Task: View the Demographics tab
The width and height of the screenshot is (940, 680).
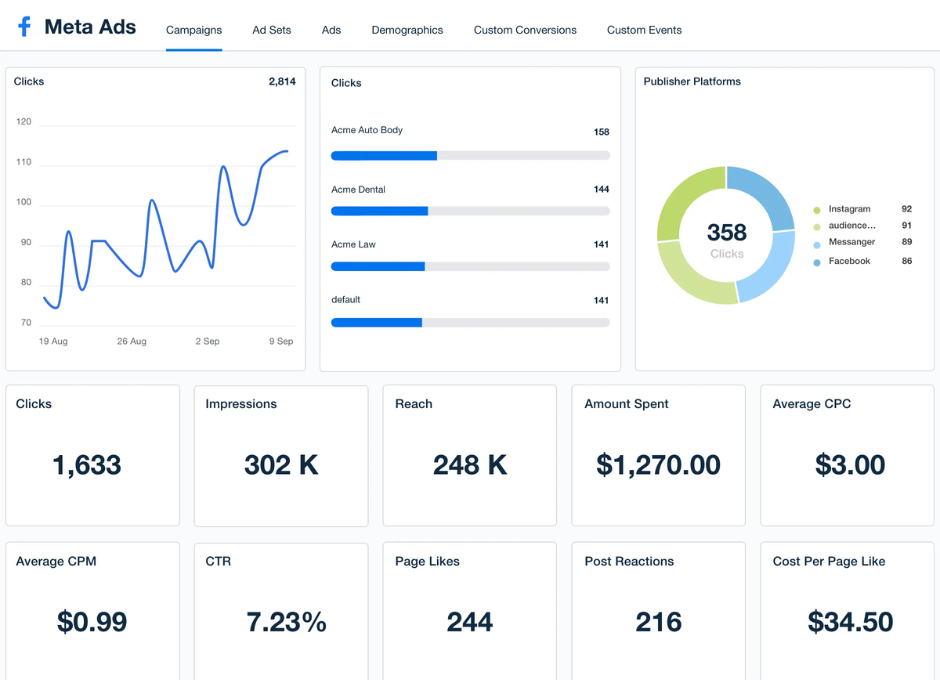Action: (x=407, y=30)
